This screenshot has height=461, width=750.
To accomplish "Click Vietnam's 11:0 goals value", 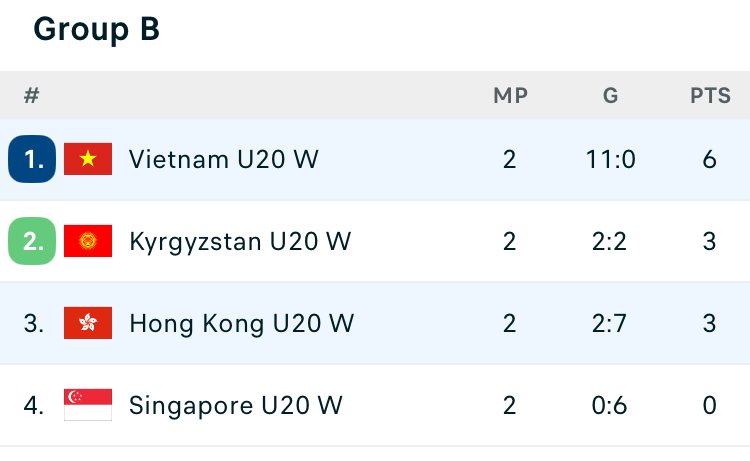I will tap(610, 159).
